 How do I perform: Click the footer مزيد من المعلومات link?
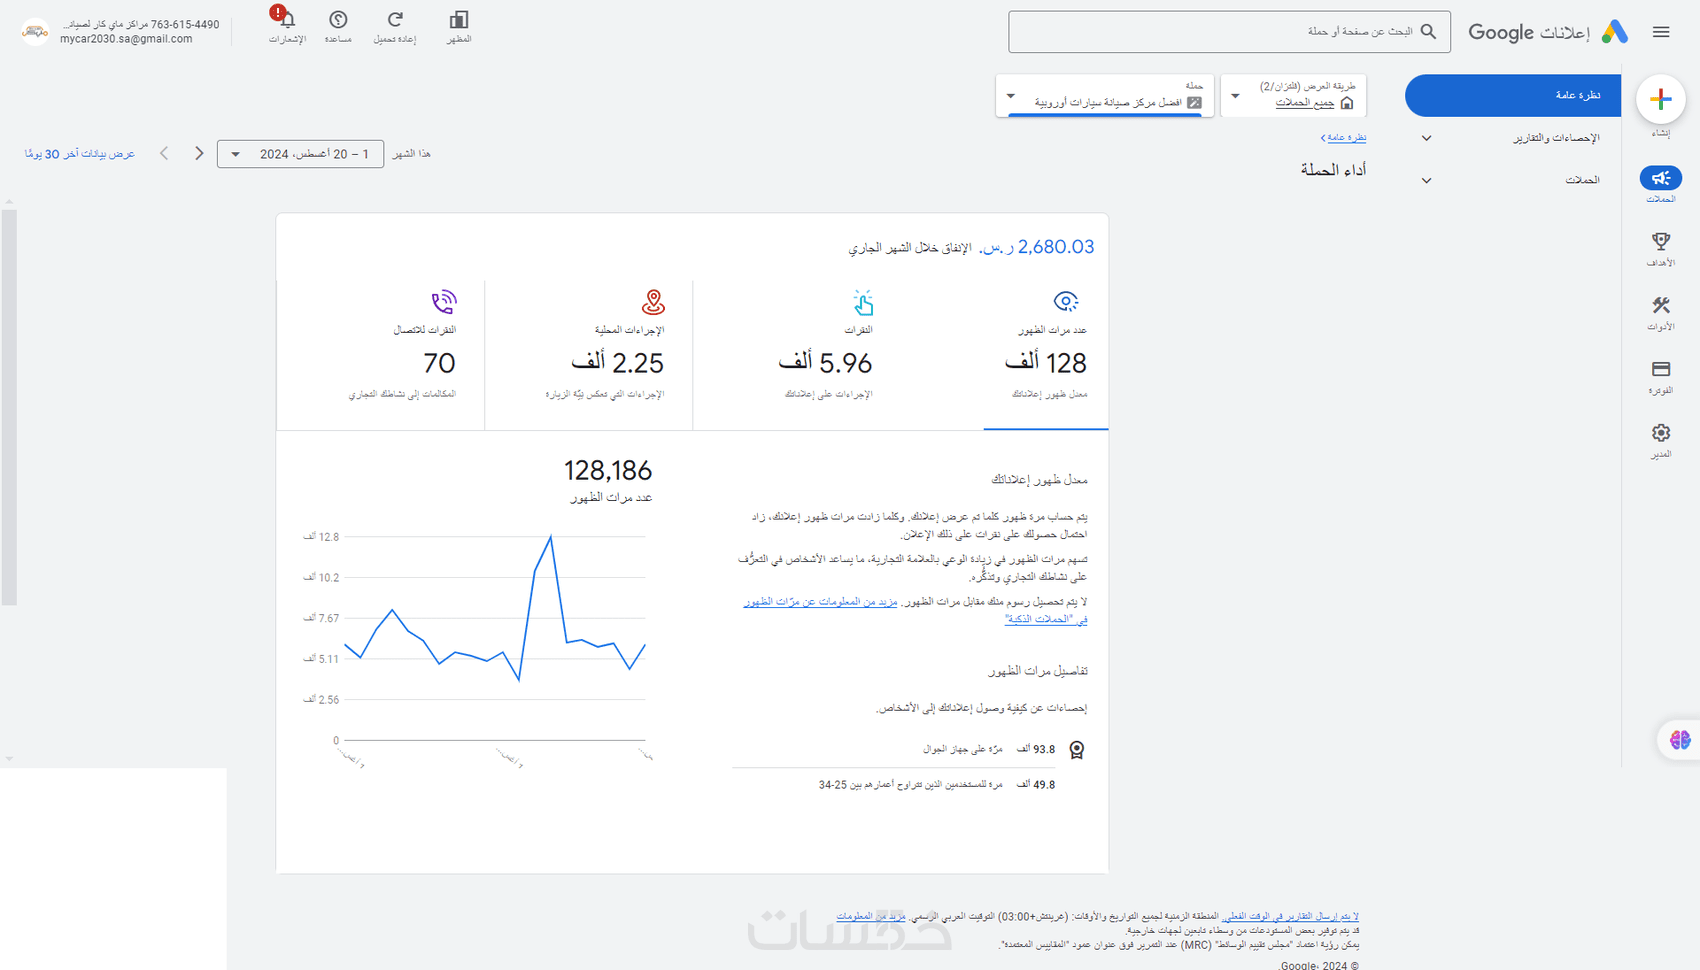tap(871, 916)
